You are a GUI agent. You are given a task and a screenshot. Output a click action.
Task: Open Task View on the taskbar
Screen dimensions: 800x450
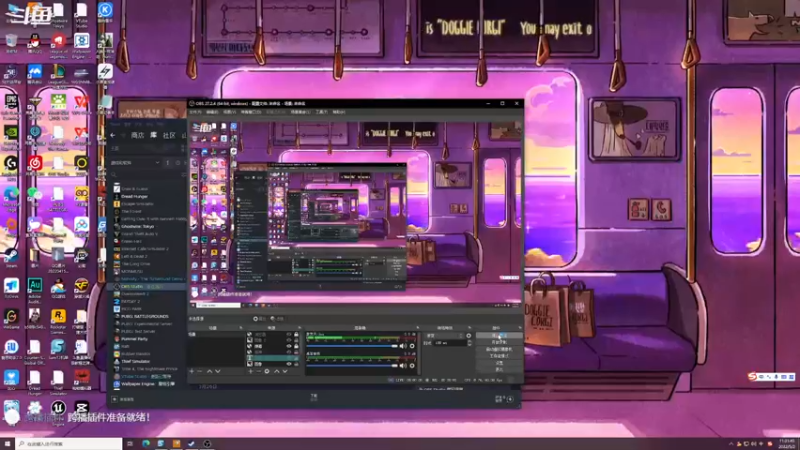pyautogui.click(x=130, y=443)
